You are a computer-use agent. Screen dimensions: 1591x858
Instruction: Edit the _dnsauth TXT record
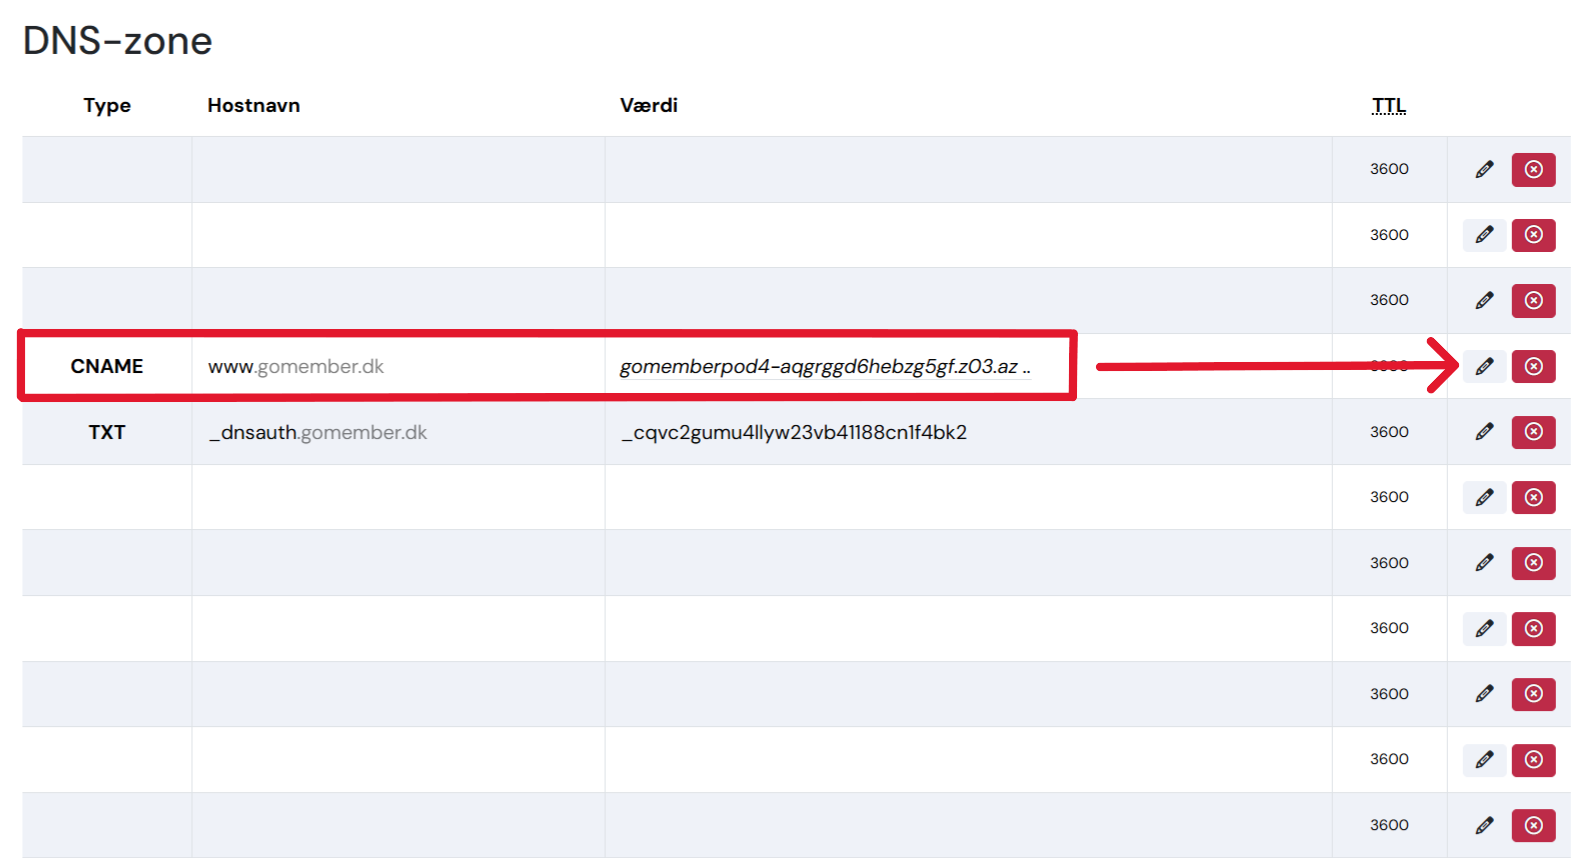1484,432
